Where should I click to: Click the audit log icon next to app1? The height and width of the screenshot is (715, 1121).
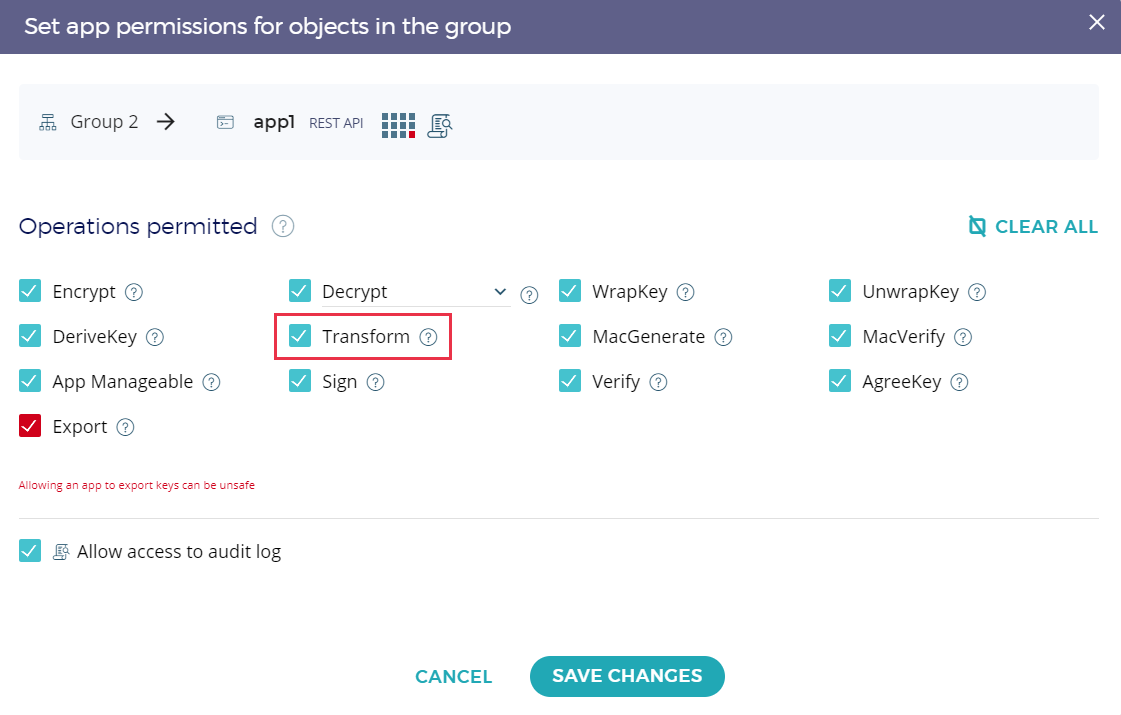(440, 124)
